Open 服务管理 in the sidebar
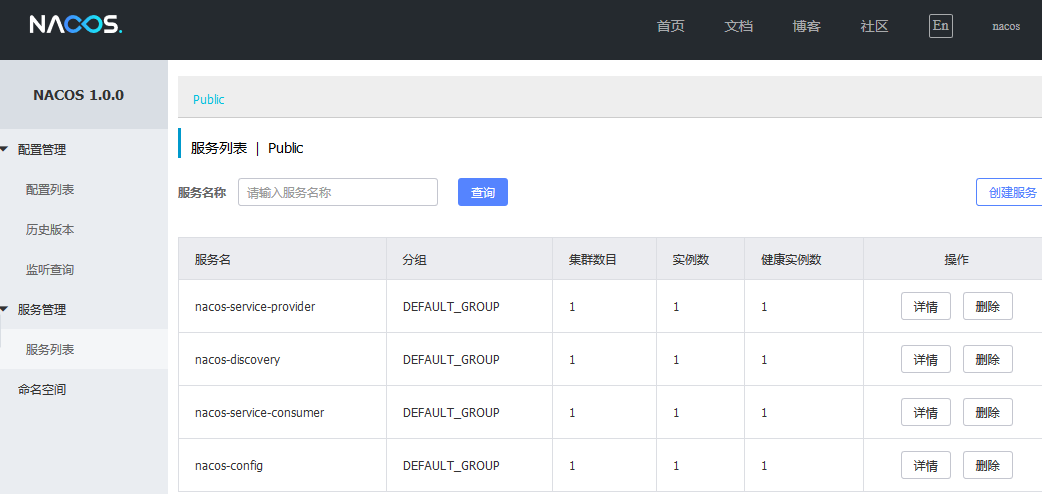This screenshot has height=494, width=1042. click(x=42, y=309)
